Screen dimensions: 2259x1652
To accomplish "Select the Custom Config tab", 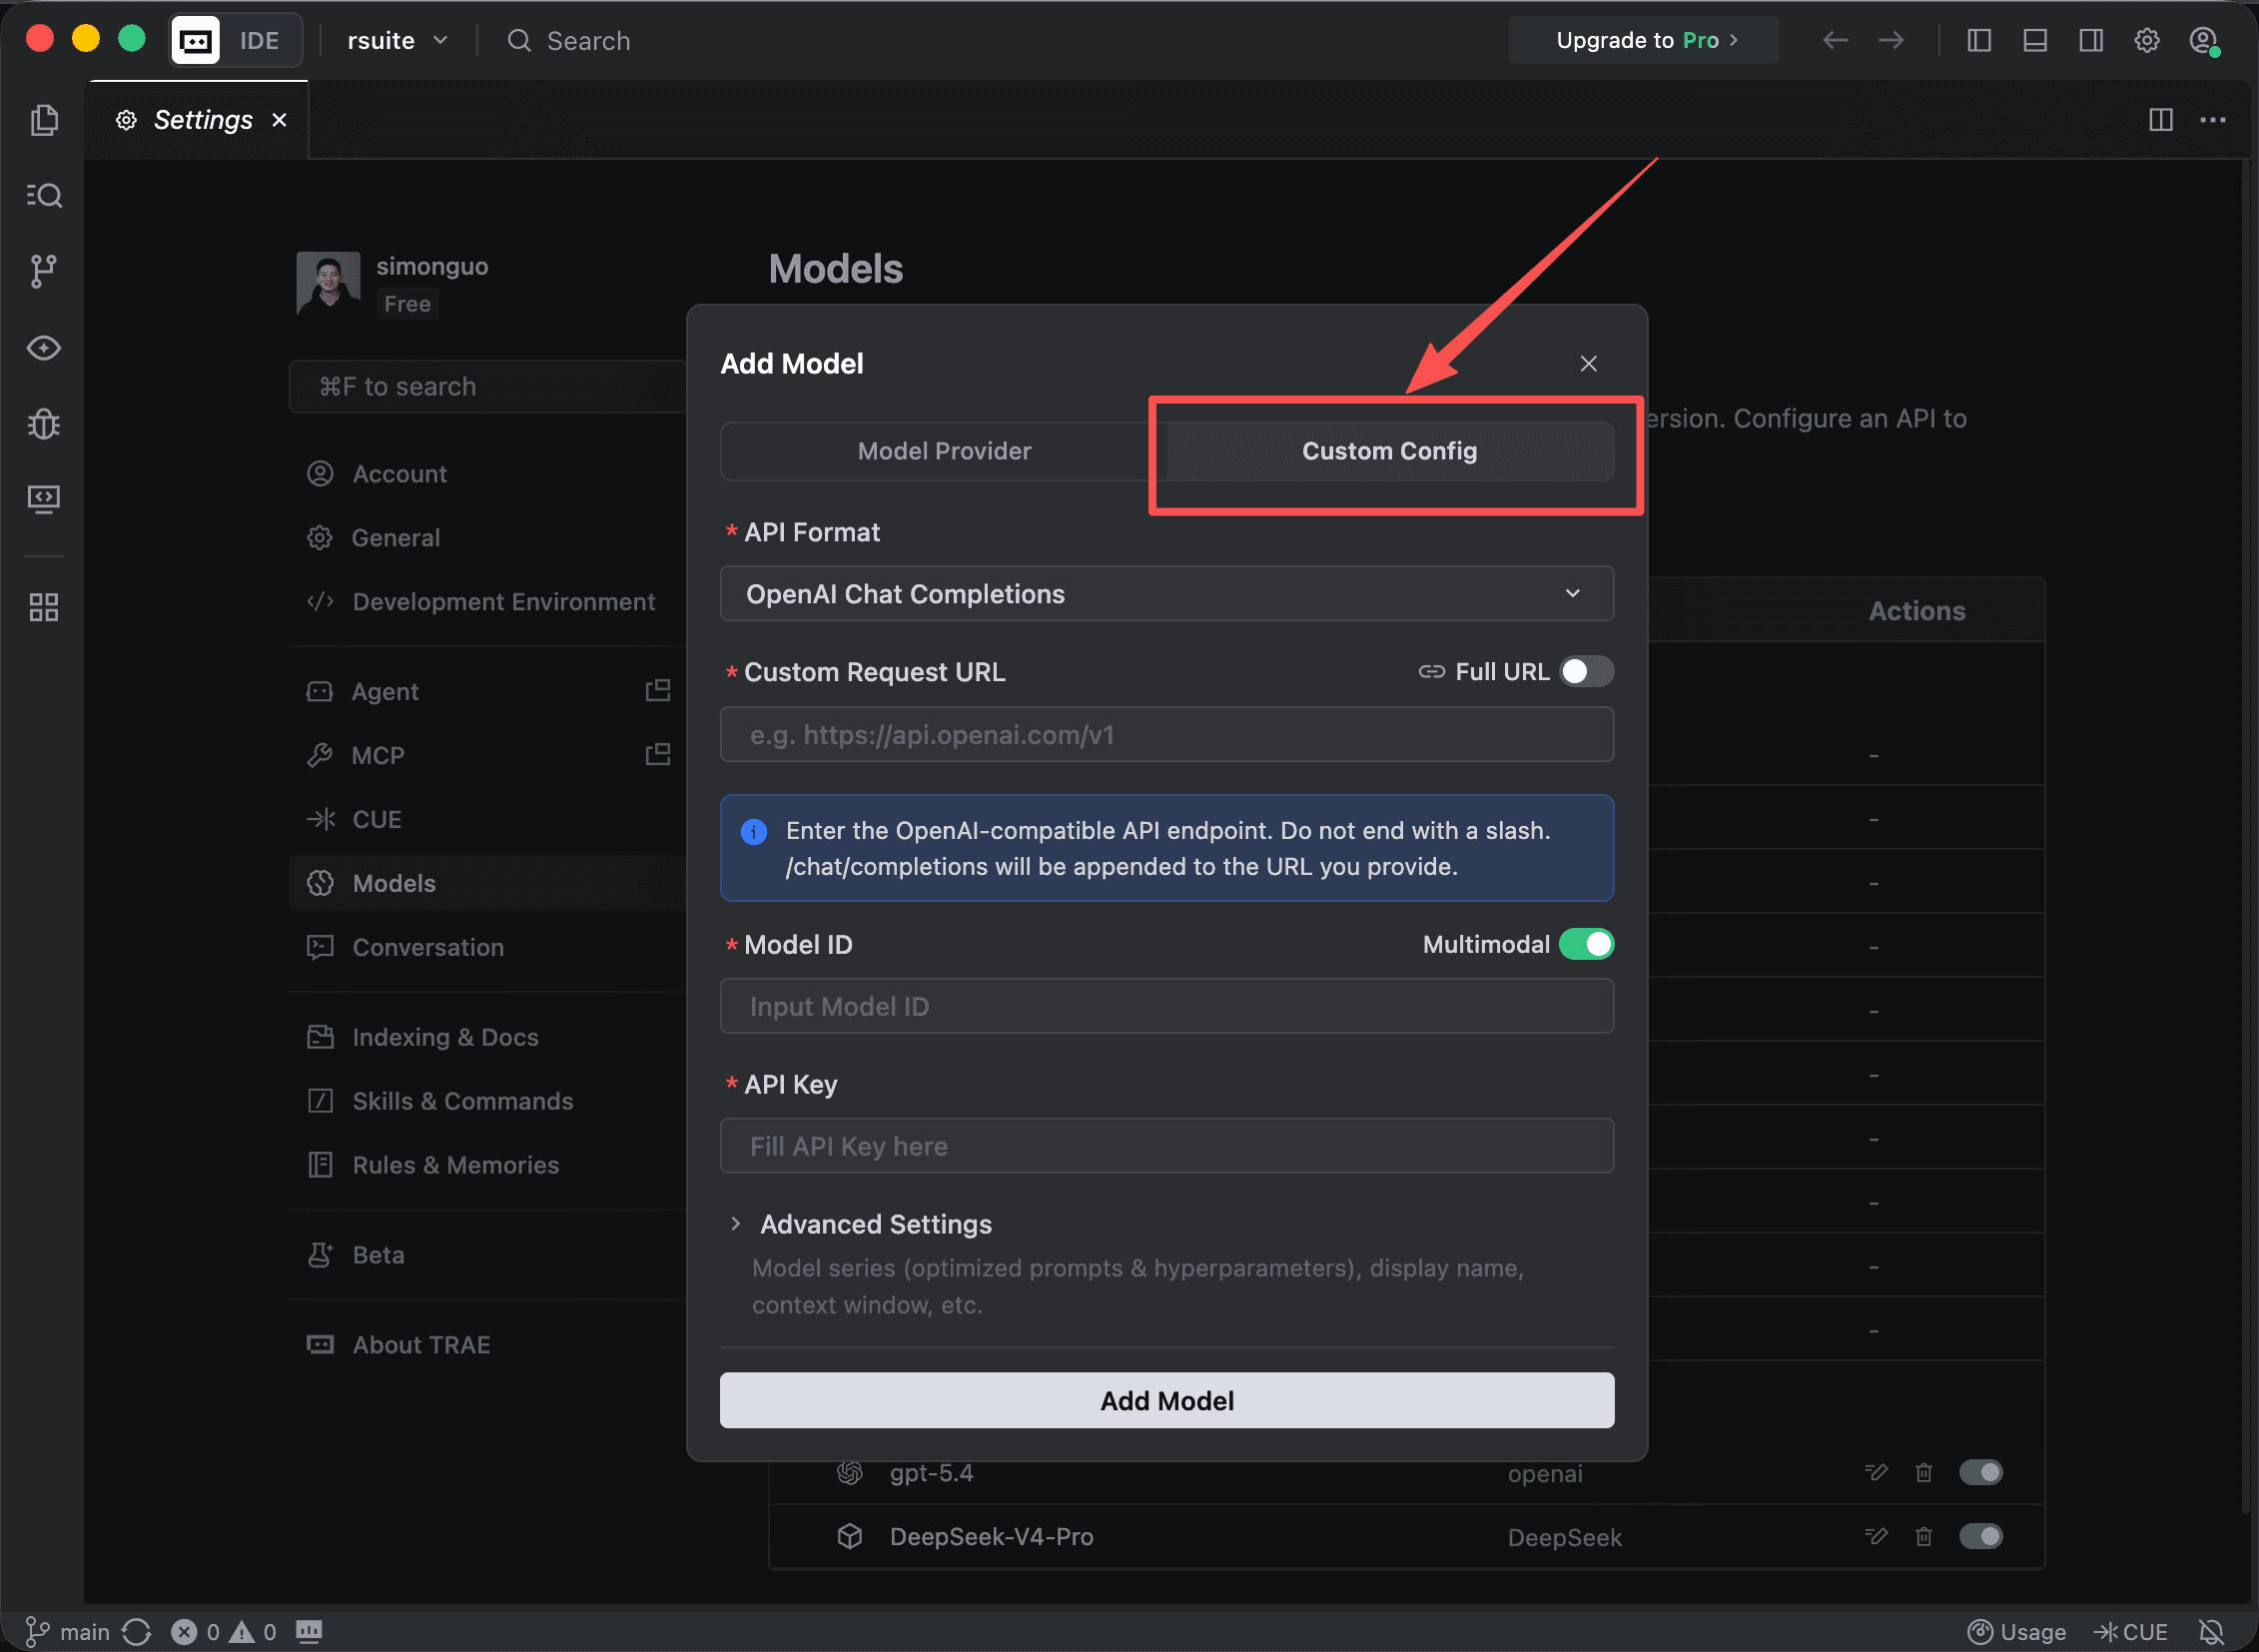I will click(1389, 451).
